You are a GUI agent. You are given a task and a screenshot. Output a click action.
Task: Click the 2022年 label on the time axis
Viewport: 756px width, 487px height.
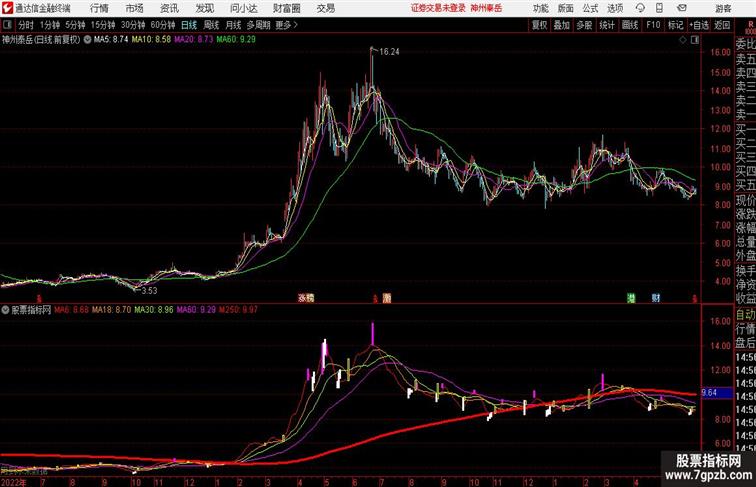pos(14,482)
